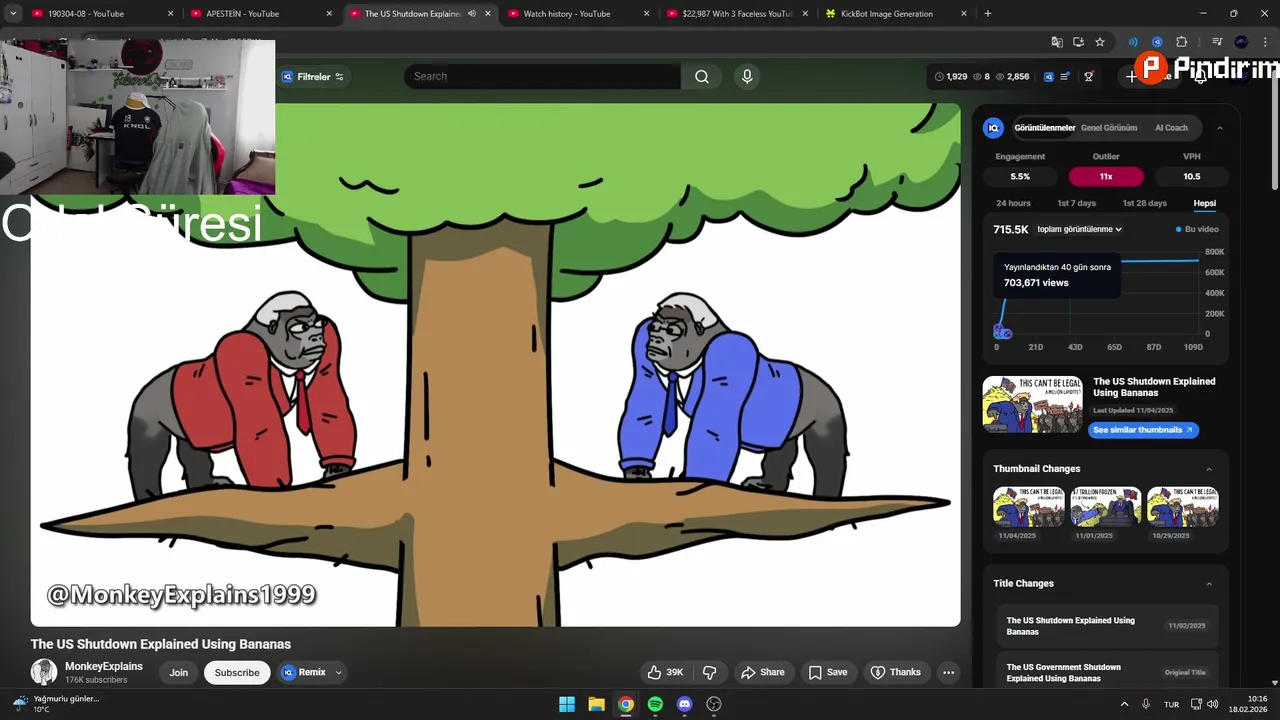This screenshot has height=720, width=1280.
Task: Save video to playlist
Action: point(828,672)
